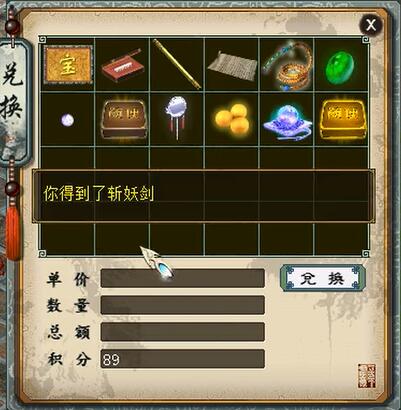Viewport: 401px width, 410px height.
Task: Click the 兑换 exchange button
Action: click(x=323, y=279)
